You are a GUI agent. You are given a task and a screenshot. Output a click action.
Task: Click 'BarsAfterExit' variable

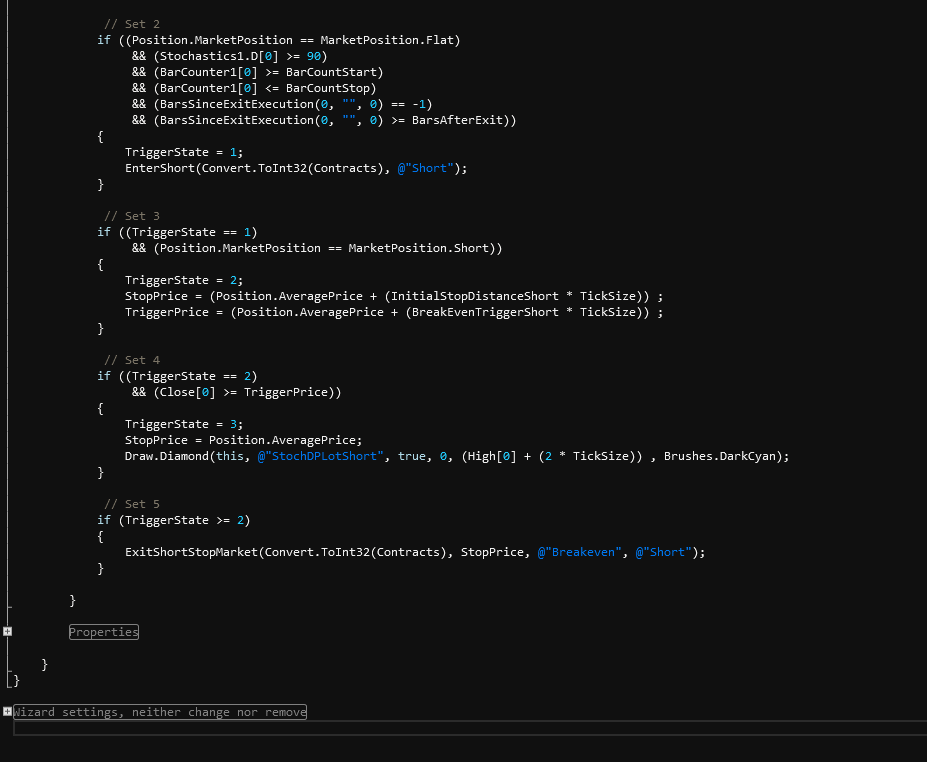click(457, 120)
